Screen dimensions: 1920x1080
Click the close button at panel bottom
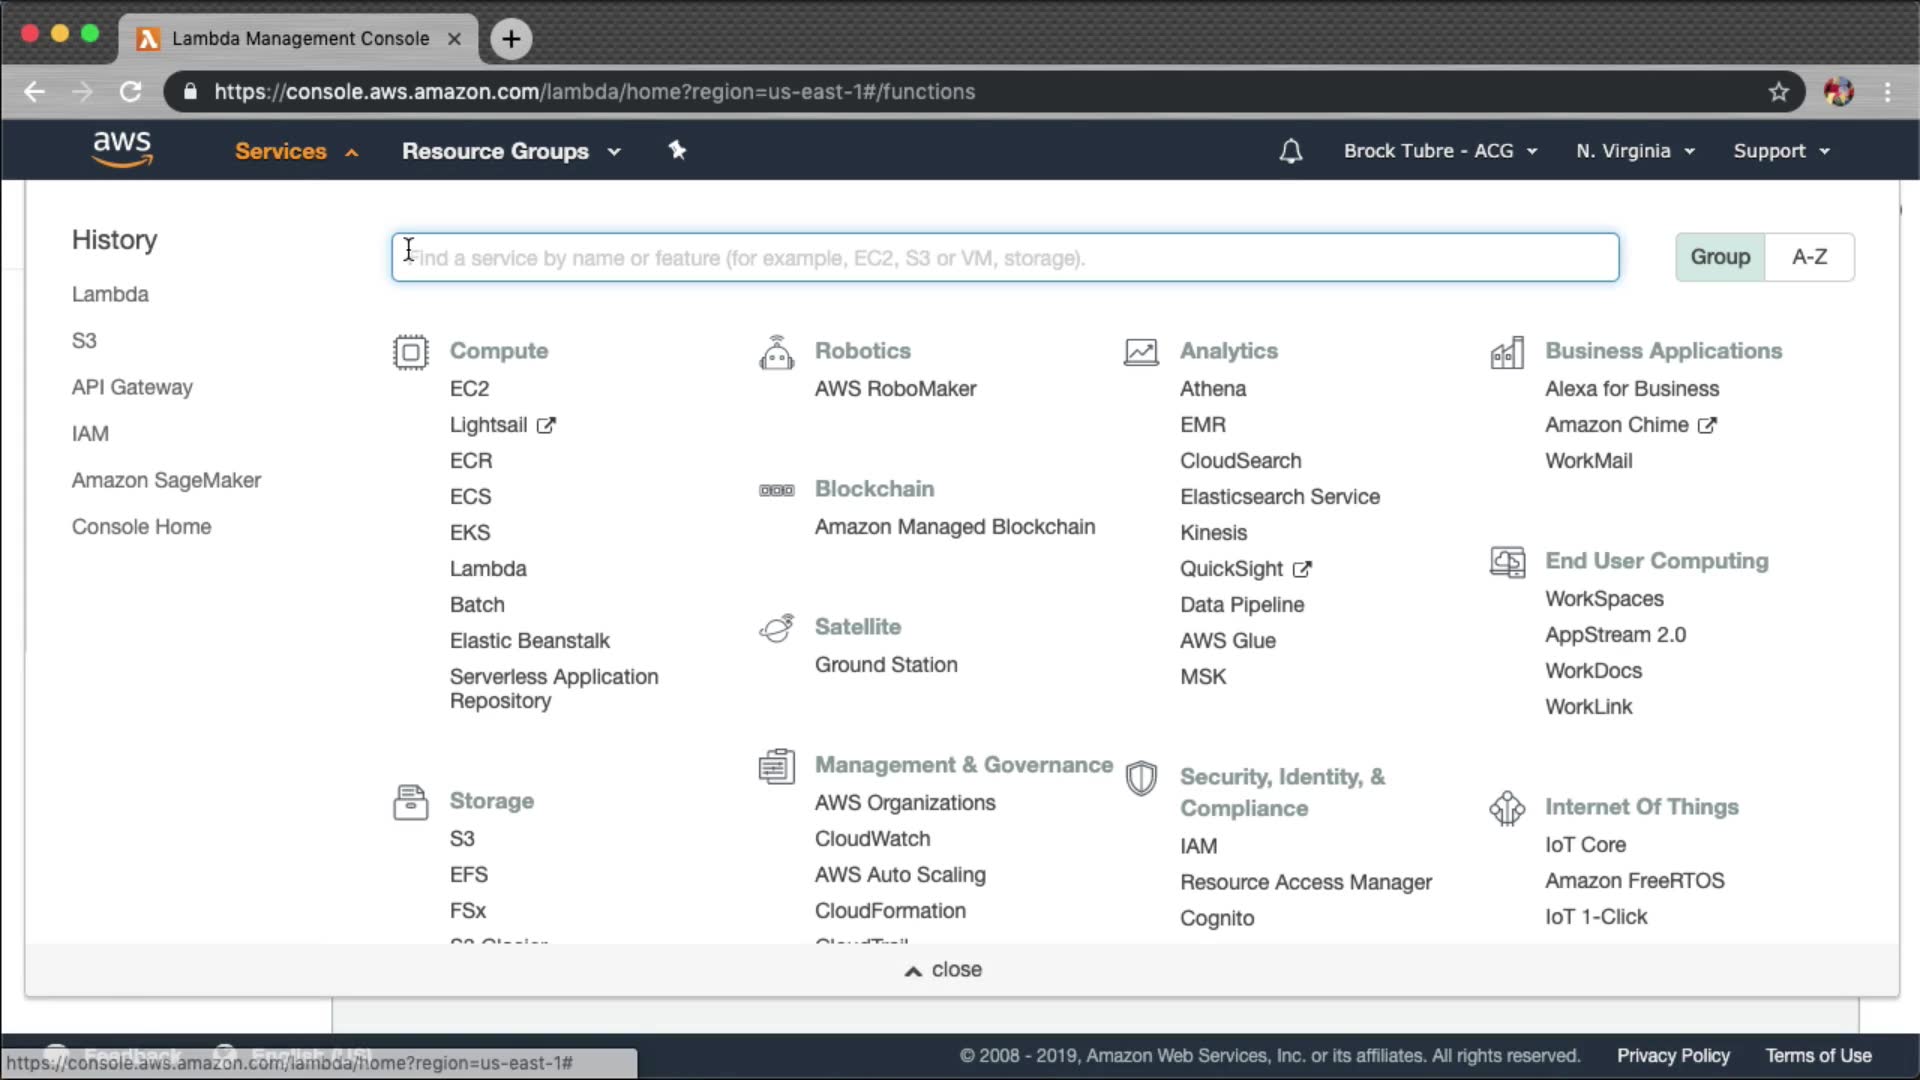point(943,970)
